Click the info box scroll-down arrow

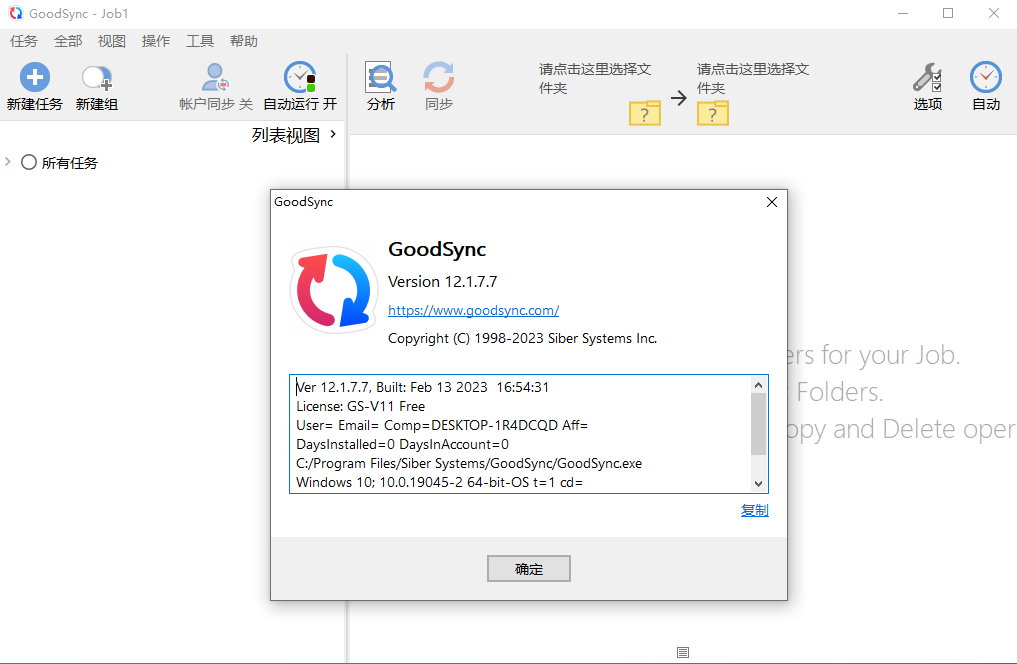(x=758, y=484)
